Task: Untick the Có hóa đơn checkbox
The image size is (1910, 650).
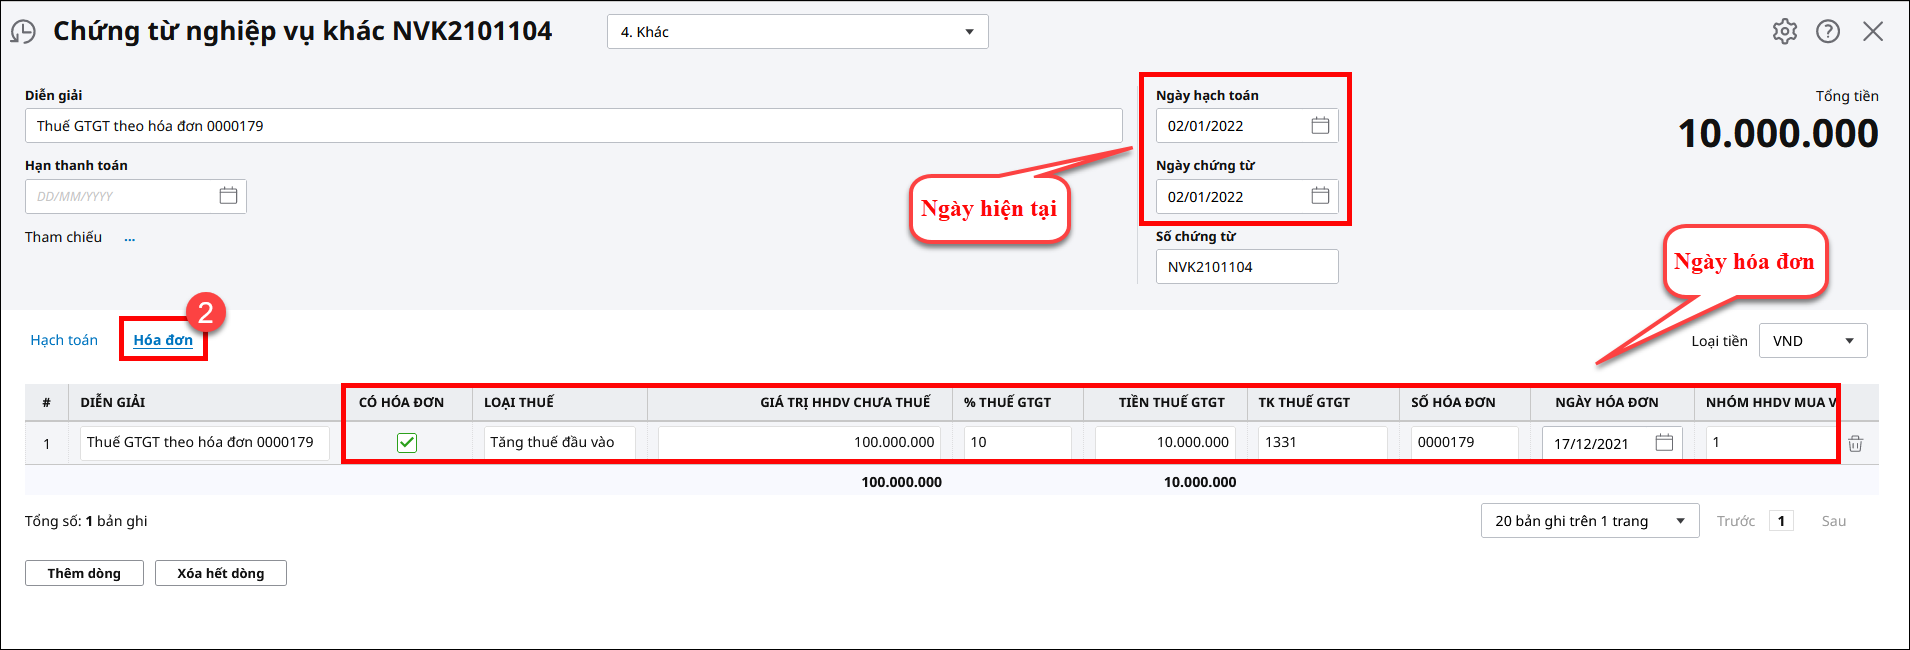Action: coord(407,443)
